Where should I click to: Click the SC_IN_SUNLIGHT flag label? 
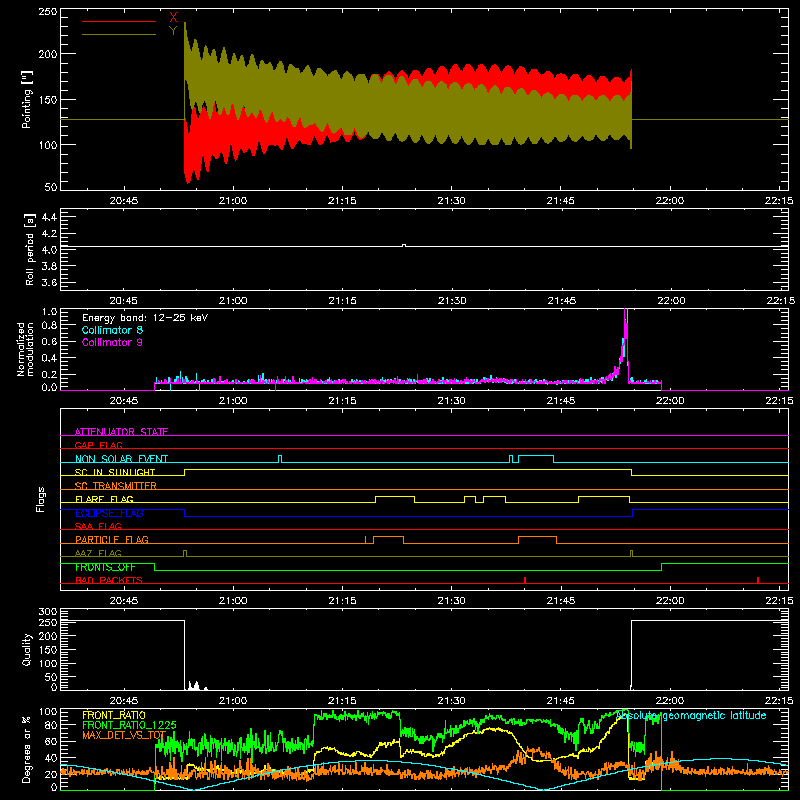tap(115, 472)
